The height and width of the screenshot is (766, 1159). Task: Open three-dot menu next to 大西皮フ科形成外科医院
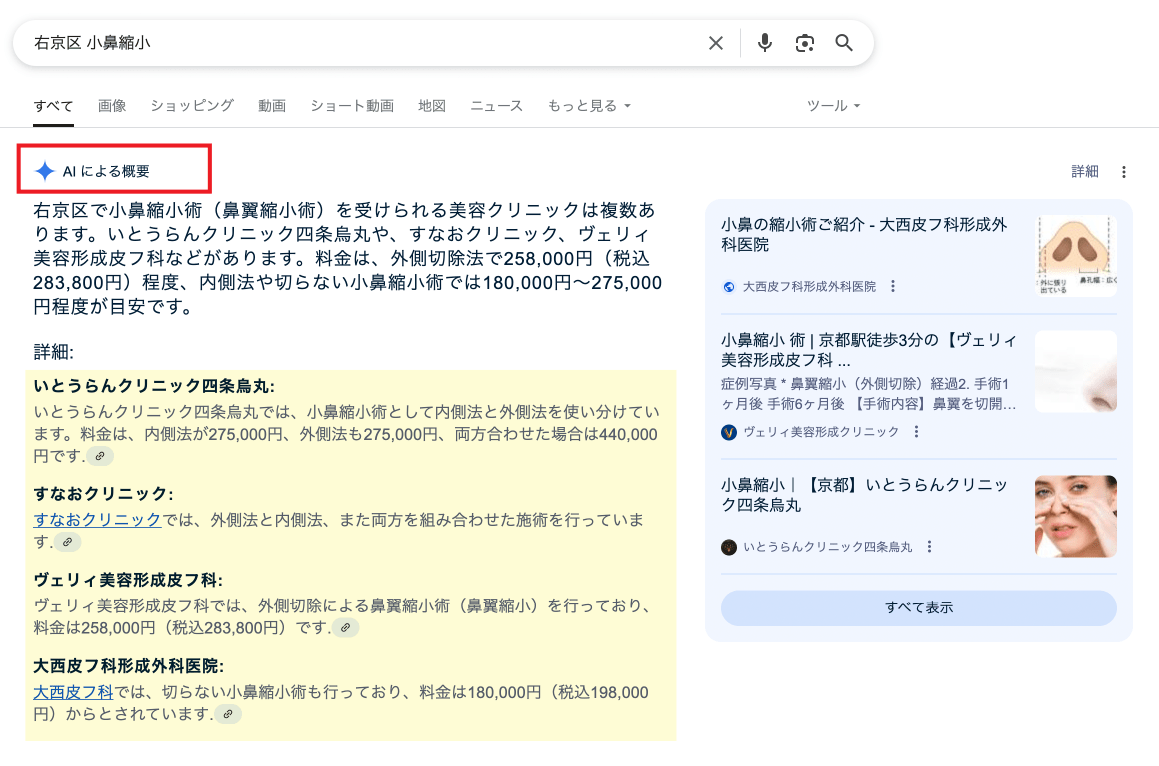893,286
